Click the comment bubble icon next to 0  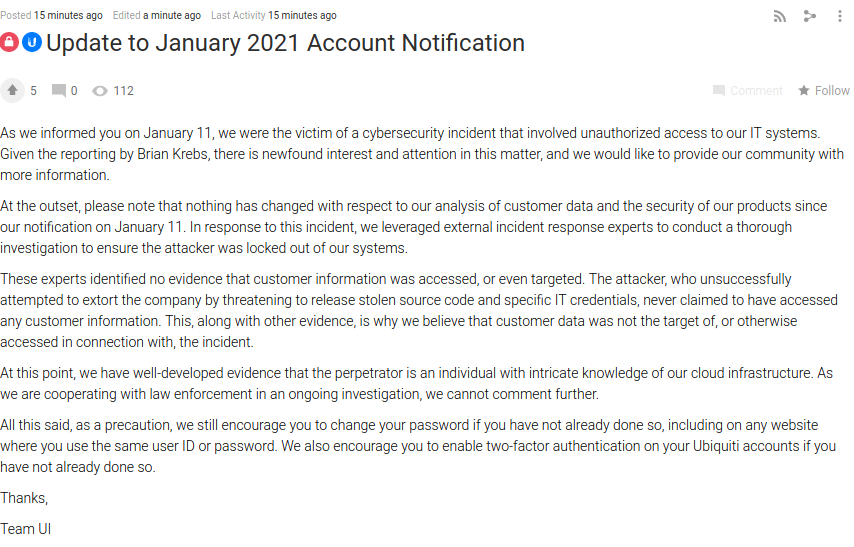pyautogui.click(x=58, y=90)
